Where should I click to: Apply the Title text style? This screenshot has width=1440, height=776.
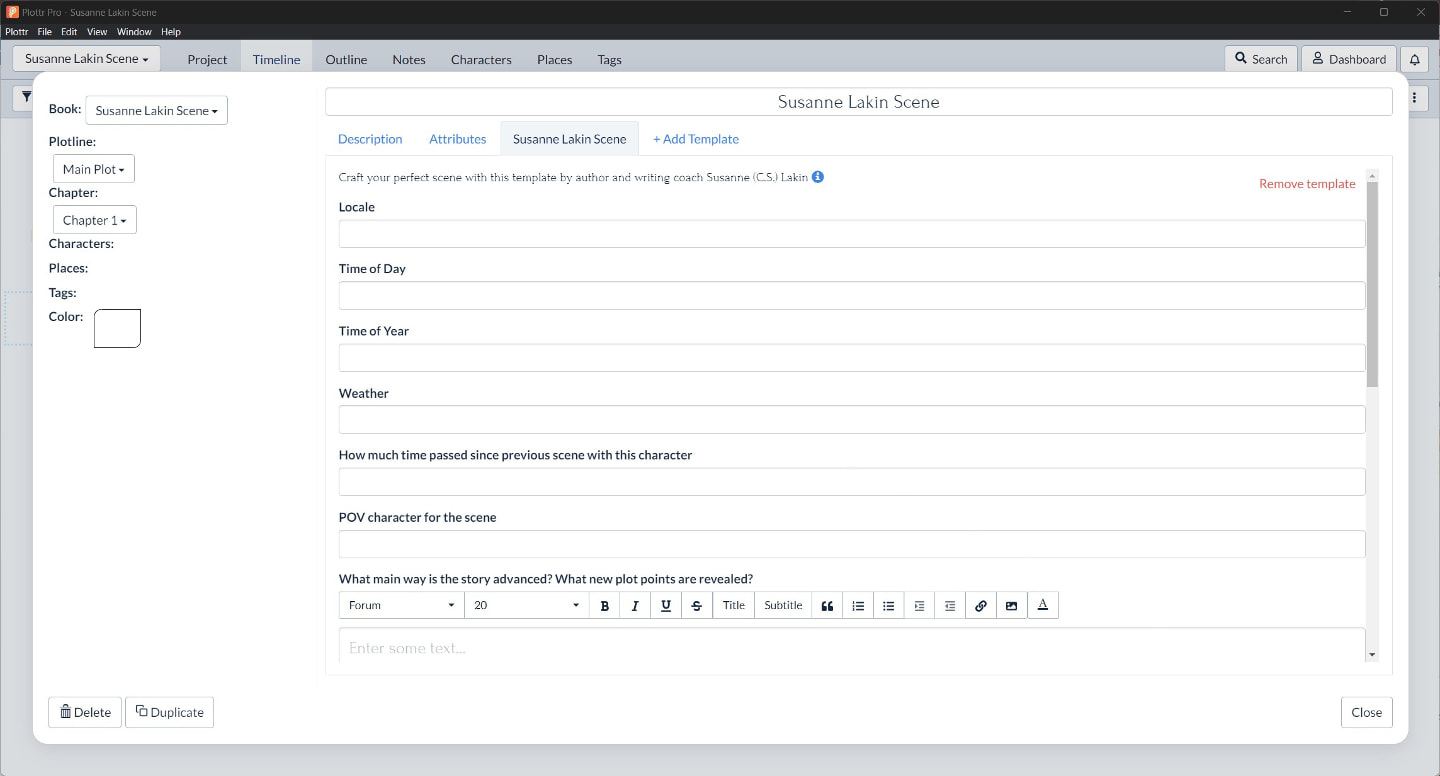click(734, 605)
